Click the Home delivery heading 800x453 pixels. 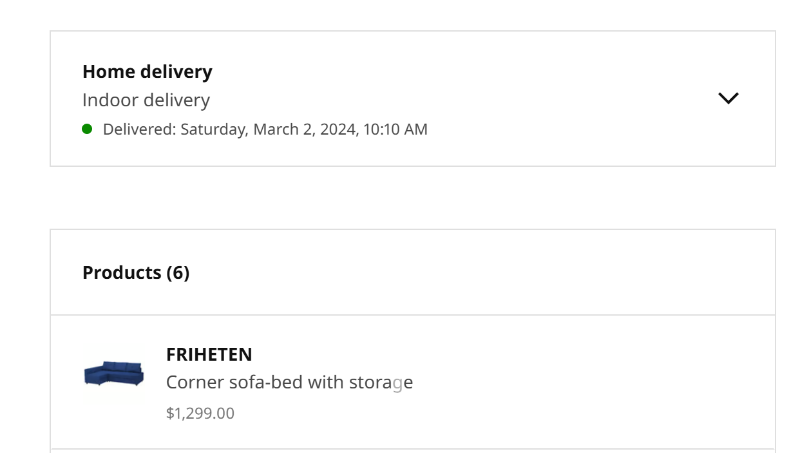point(147,72)
